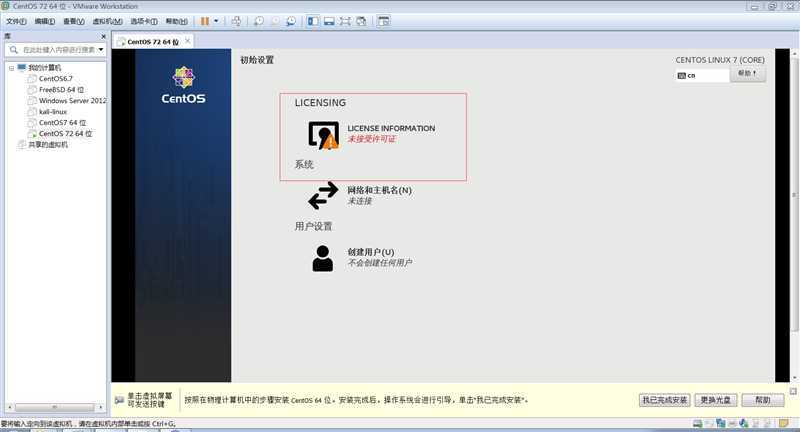800x432 pixels.
Task: Click the yellow message log status icon
Action: click(x=784, y=423)
